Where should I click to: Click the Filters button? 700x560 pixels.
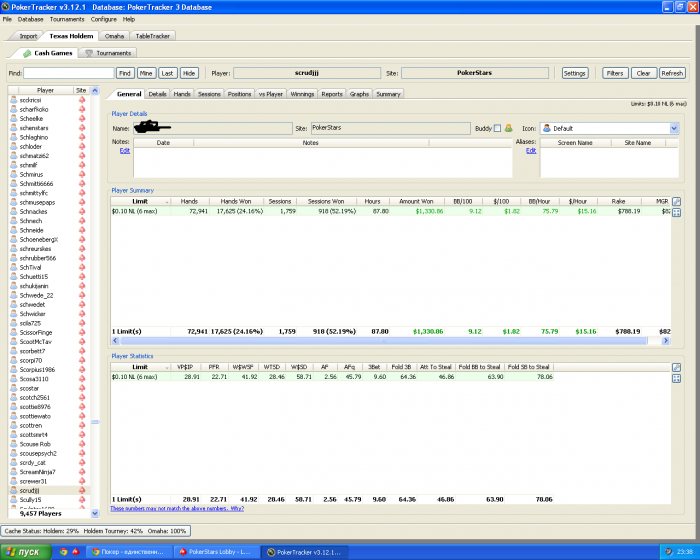615,73
